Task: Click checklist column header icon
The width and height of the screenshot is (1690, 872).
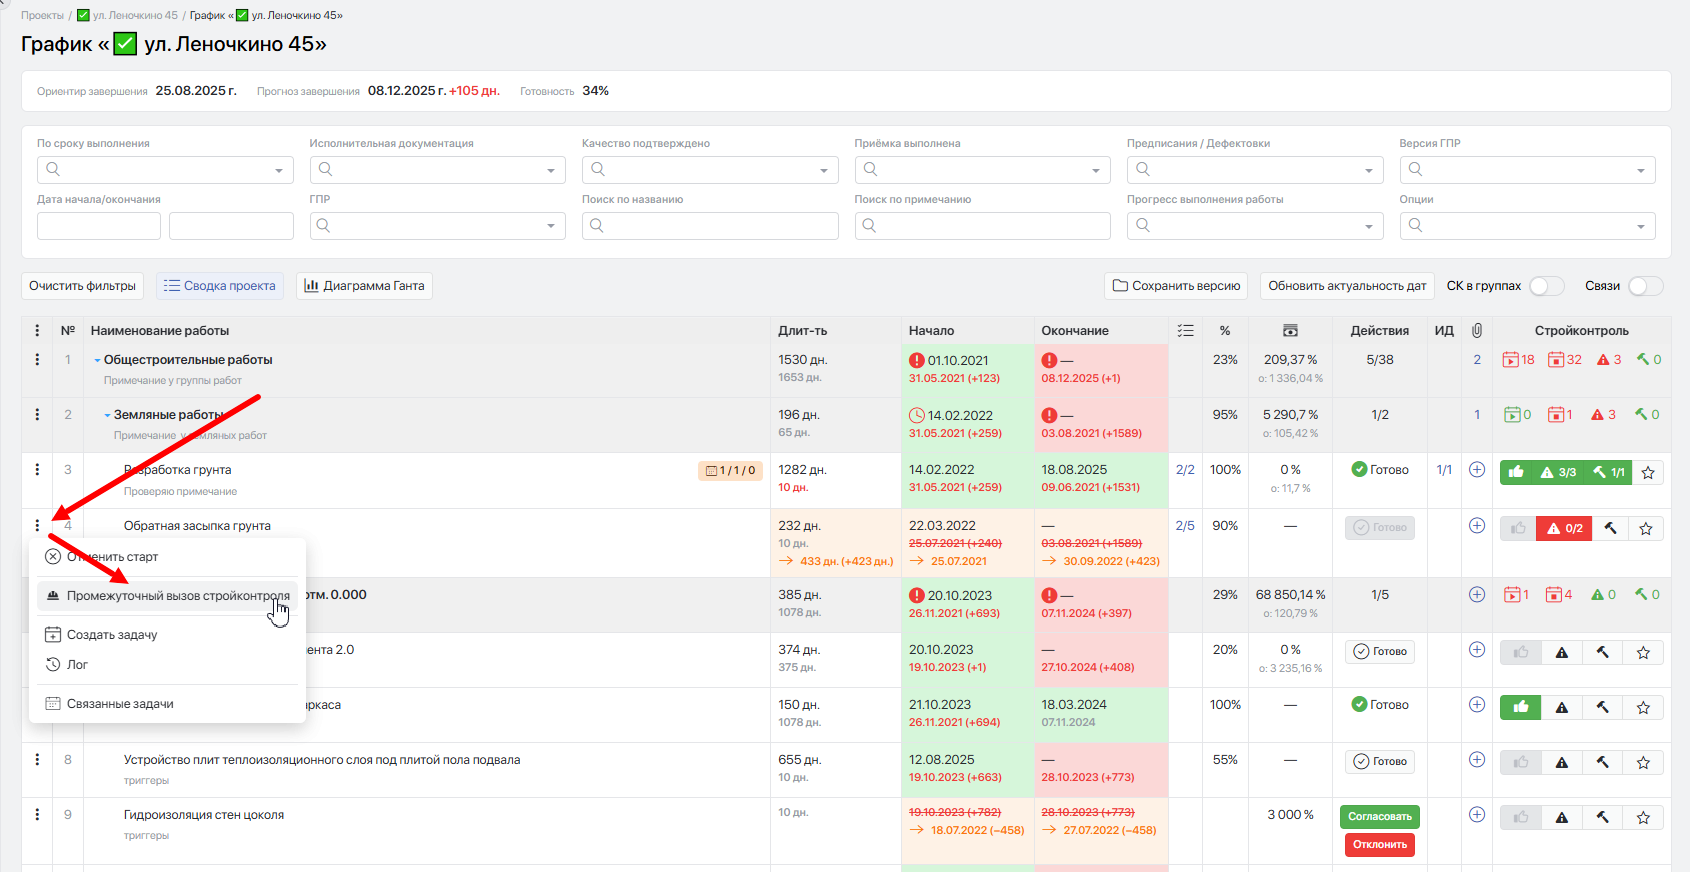Action: (1185, 331)
